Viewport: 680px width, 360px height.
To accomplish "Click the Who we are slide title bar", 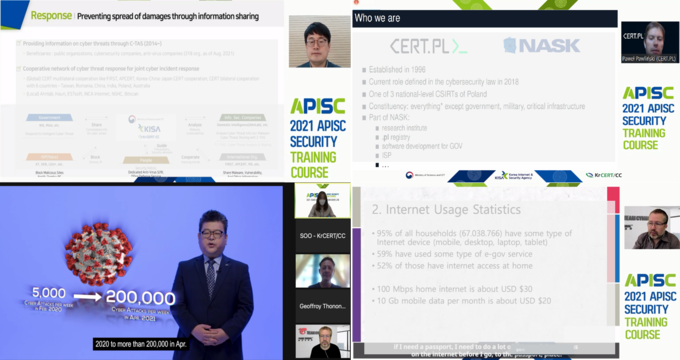I will pos(484,19).
